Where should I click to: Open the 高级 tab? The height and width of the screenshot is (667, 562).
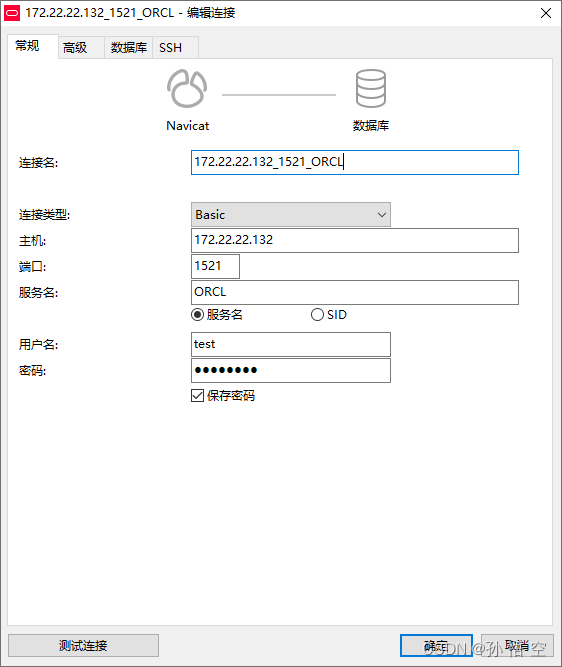click(81, 47)
